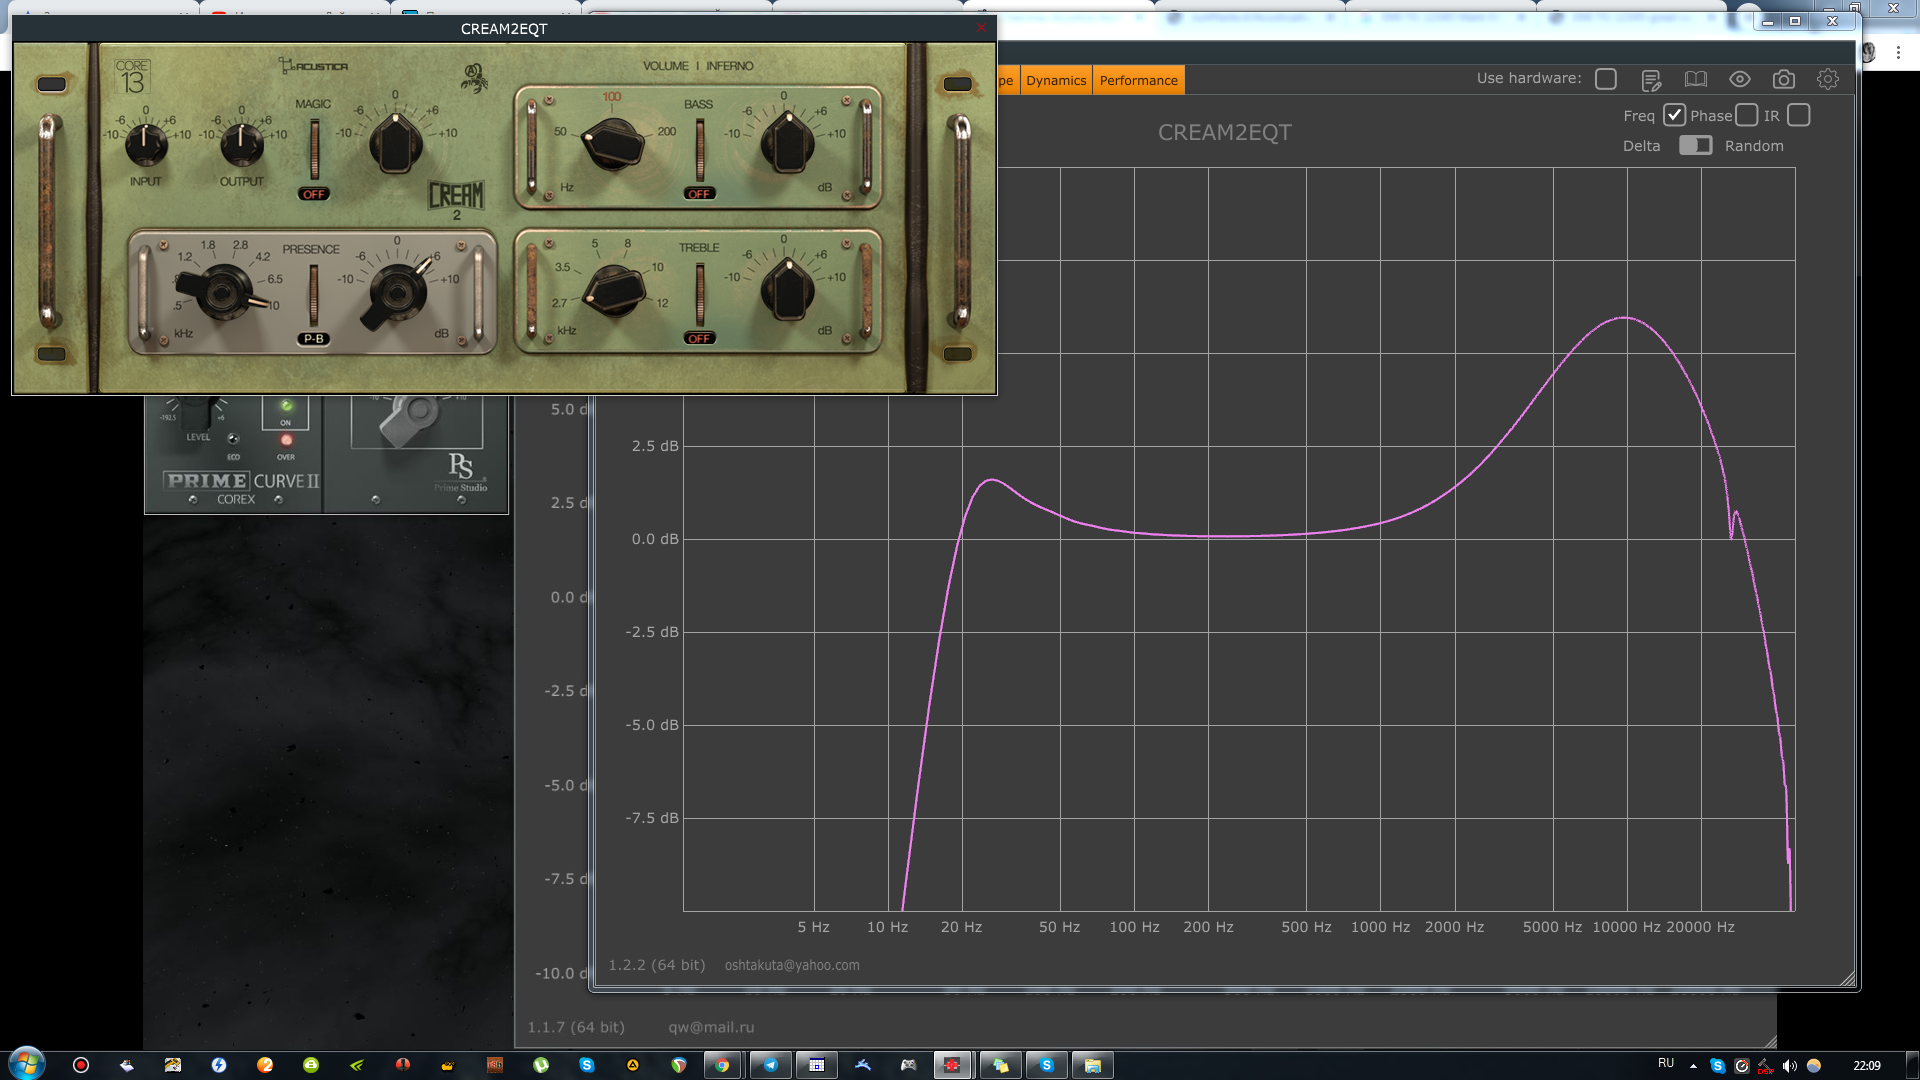Click the scorpion logo on Cream2

[474, 78]
